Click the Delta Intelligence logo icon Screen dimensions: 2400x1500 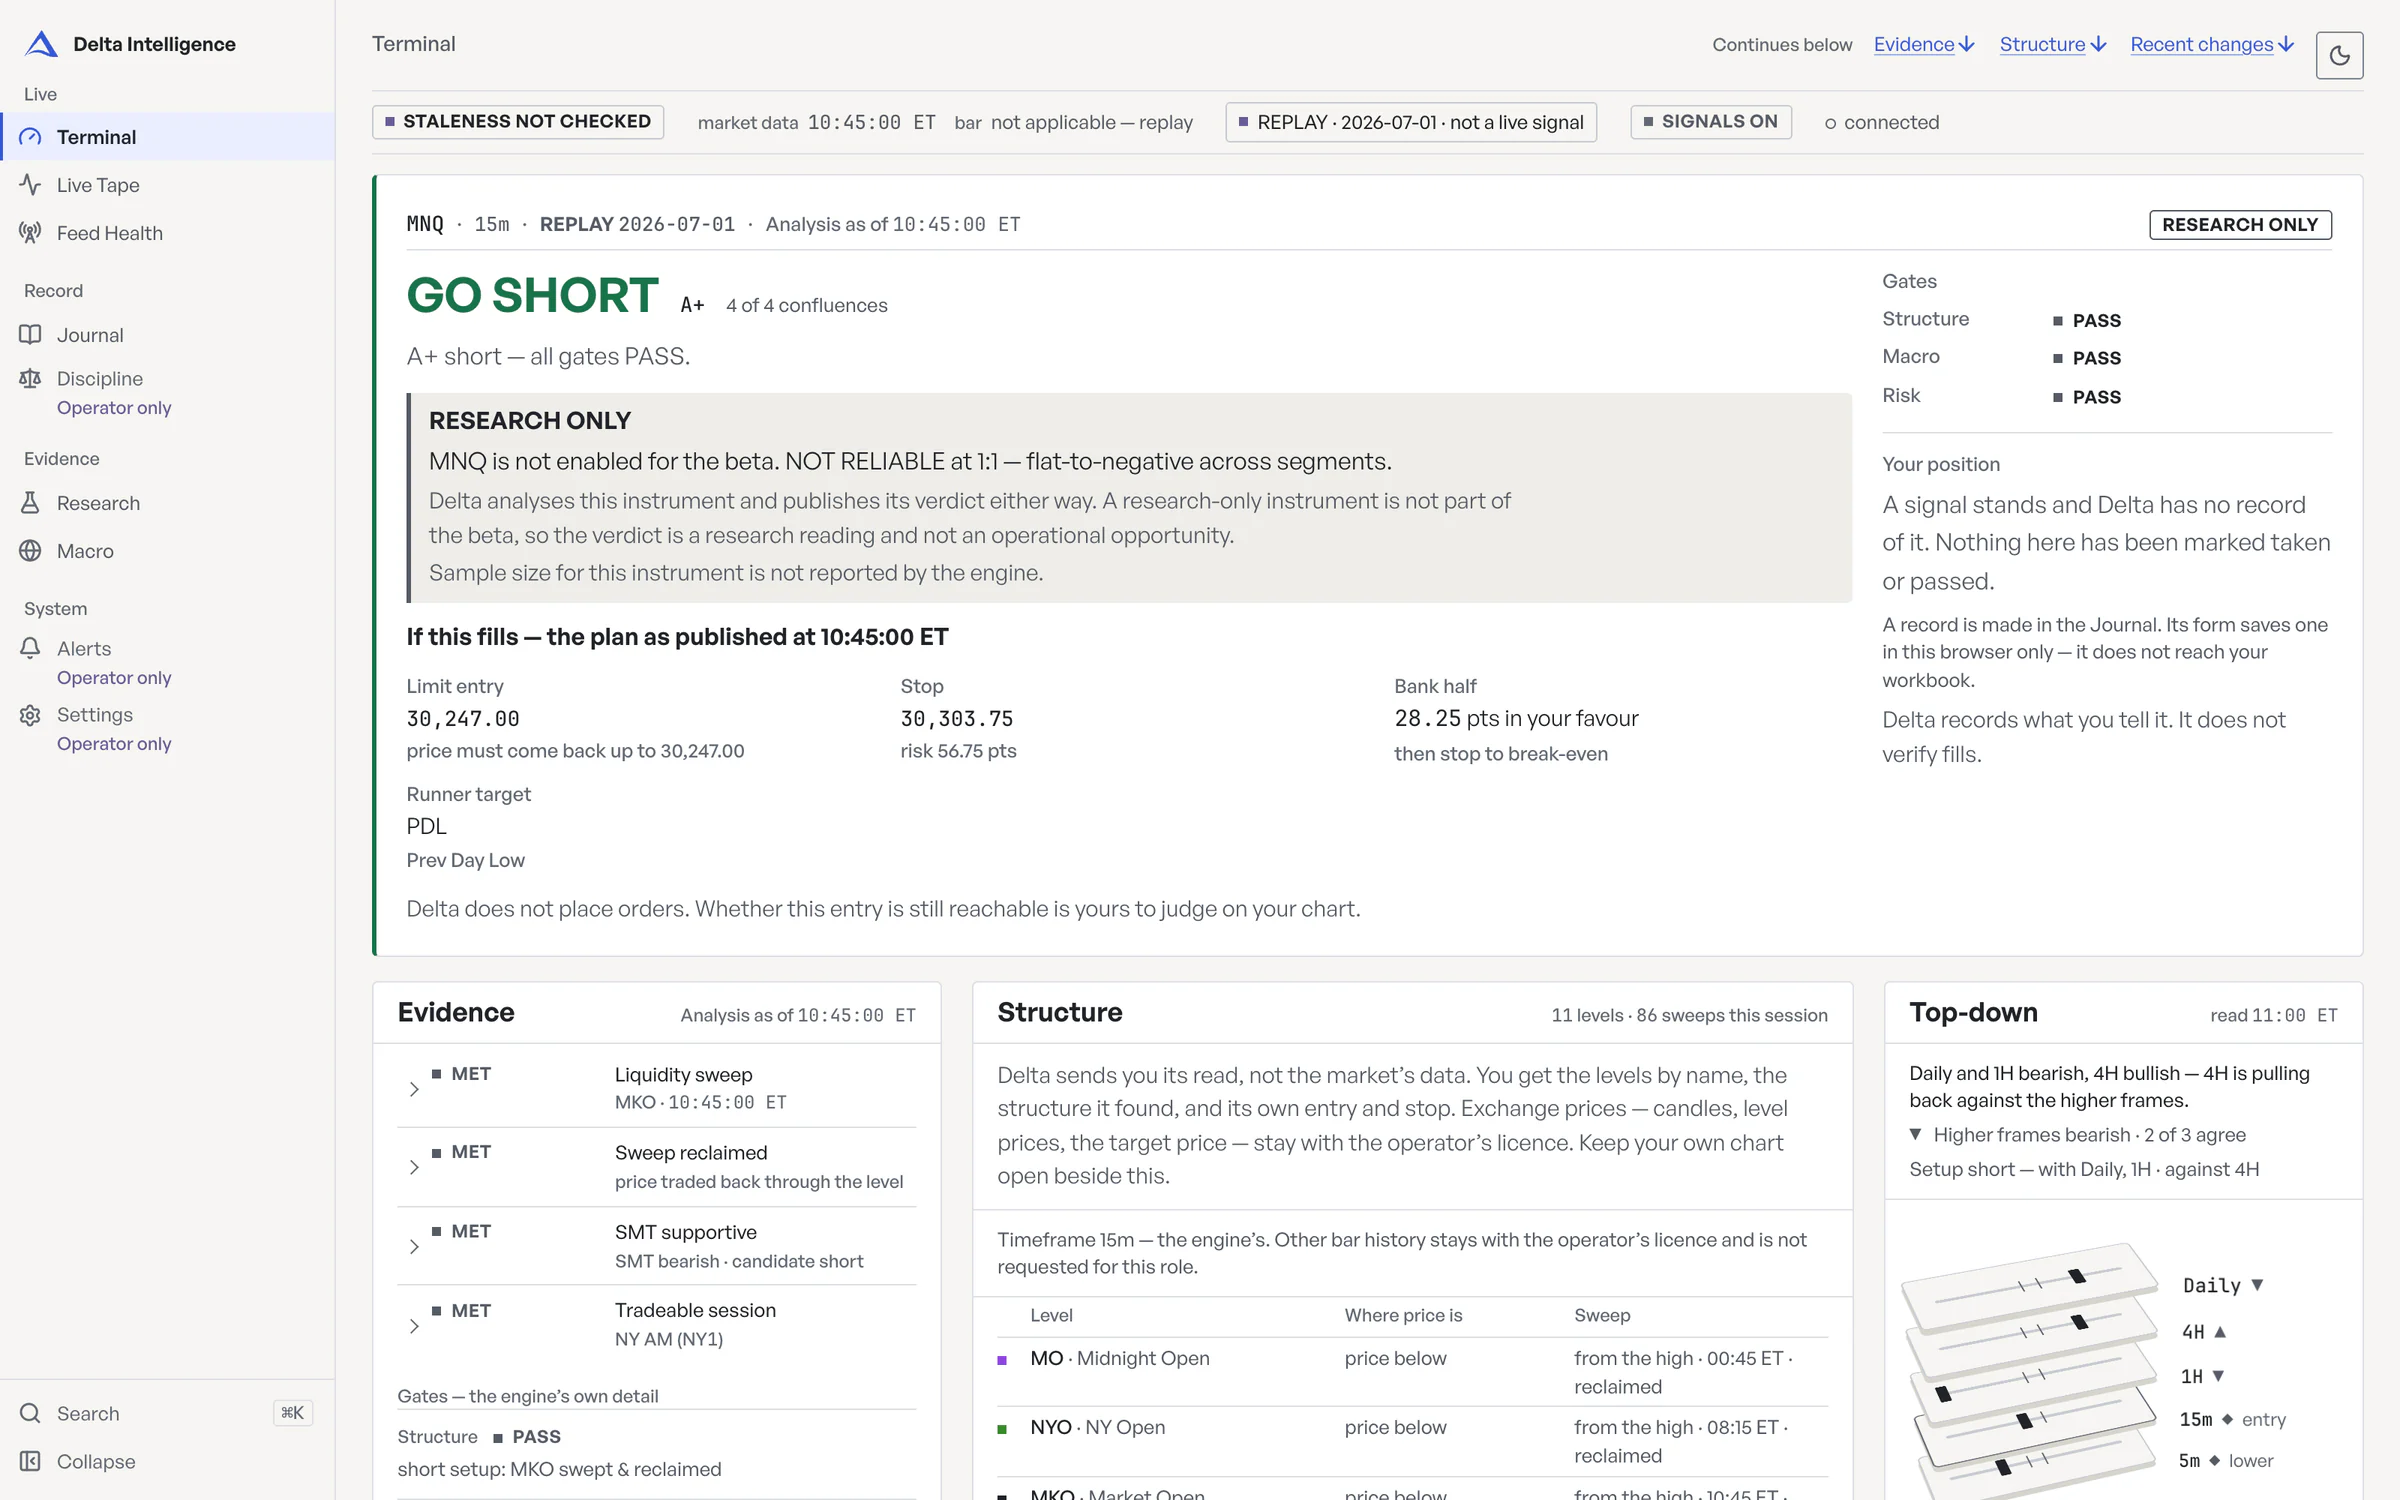[x=41, y=44]
